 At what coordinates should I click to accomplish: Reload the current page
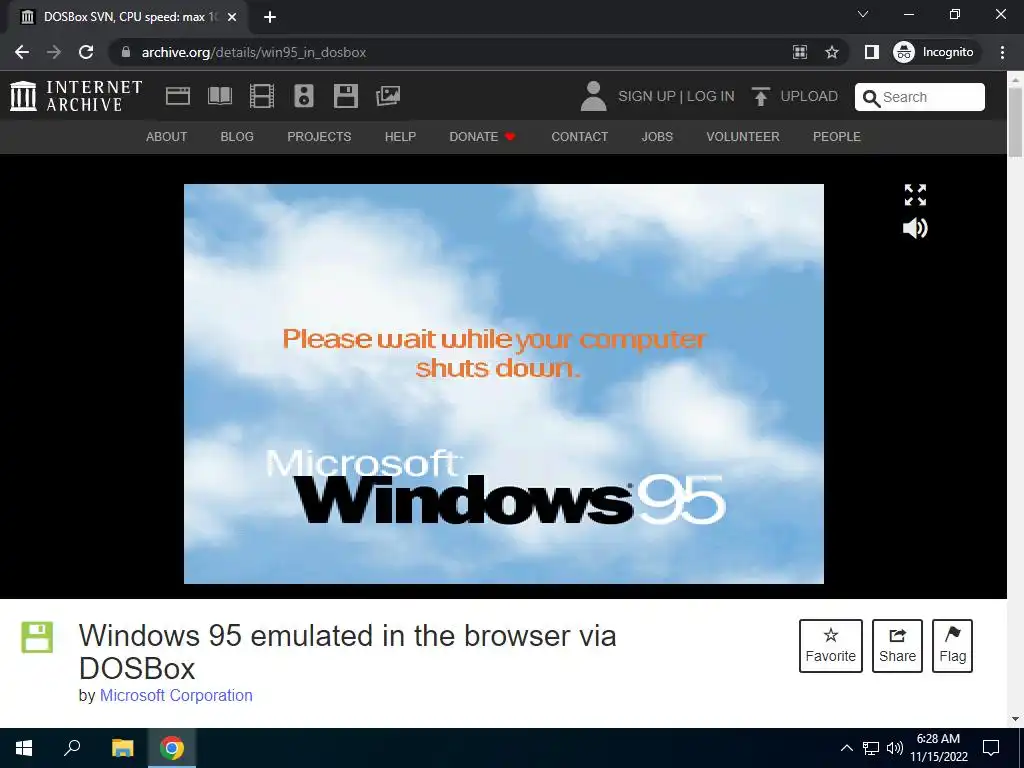pos(86,52)
